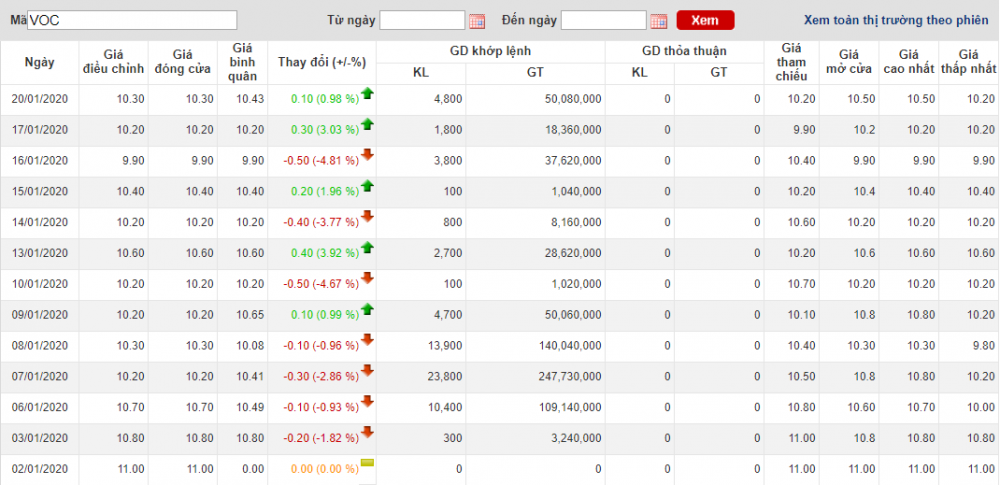This screenshot has width=1000, height=485.
Task: Click the red down arrow on 06/01/2020 row
Action: (367, 401)
